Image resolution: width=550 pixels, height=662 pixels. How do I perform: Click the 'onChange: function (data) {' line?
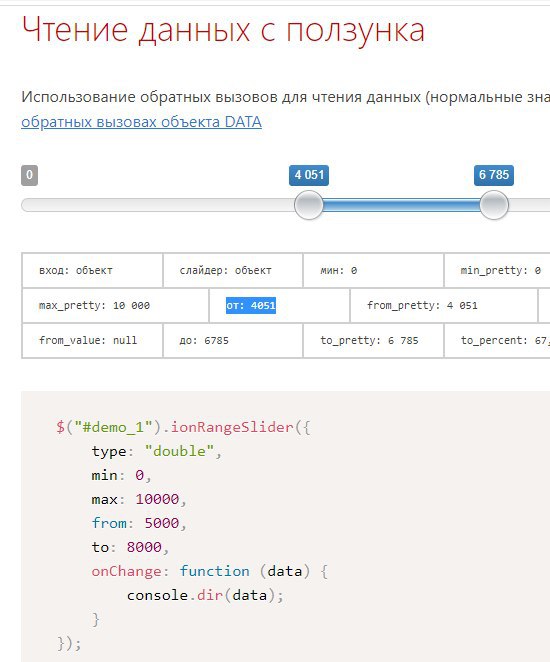(x=209, y=572)
